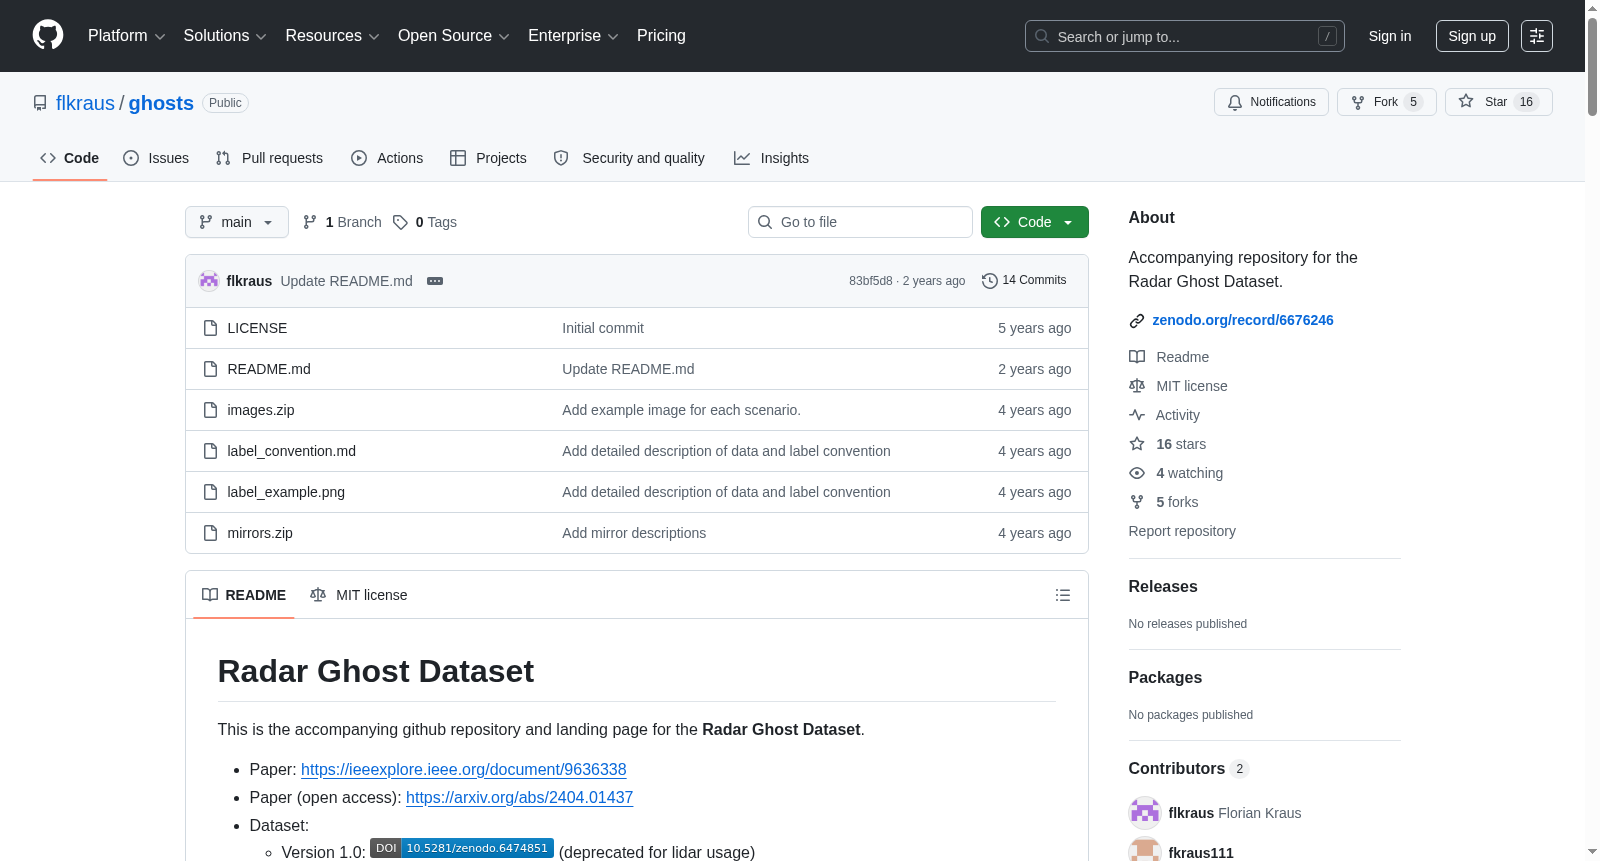Viewport: 1600px width, 861px height.
Task: Click the flkraus avatar in commit bar
Action: 209,281
